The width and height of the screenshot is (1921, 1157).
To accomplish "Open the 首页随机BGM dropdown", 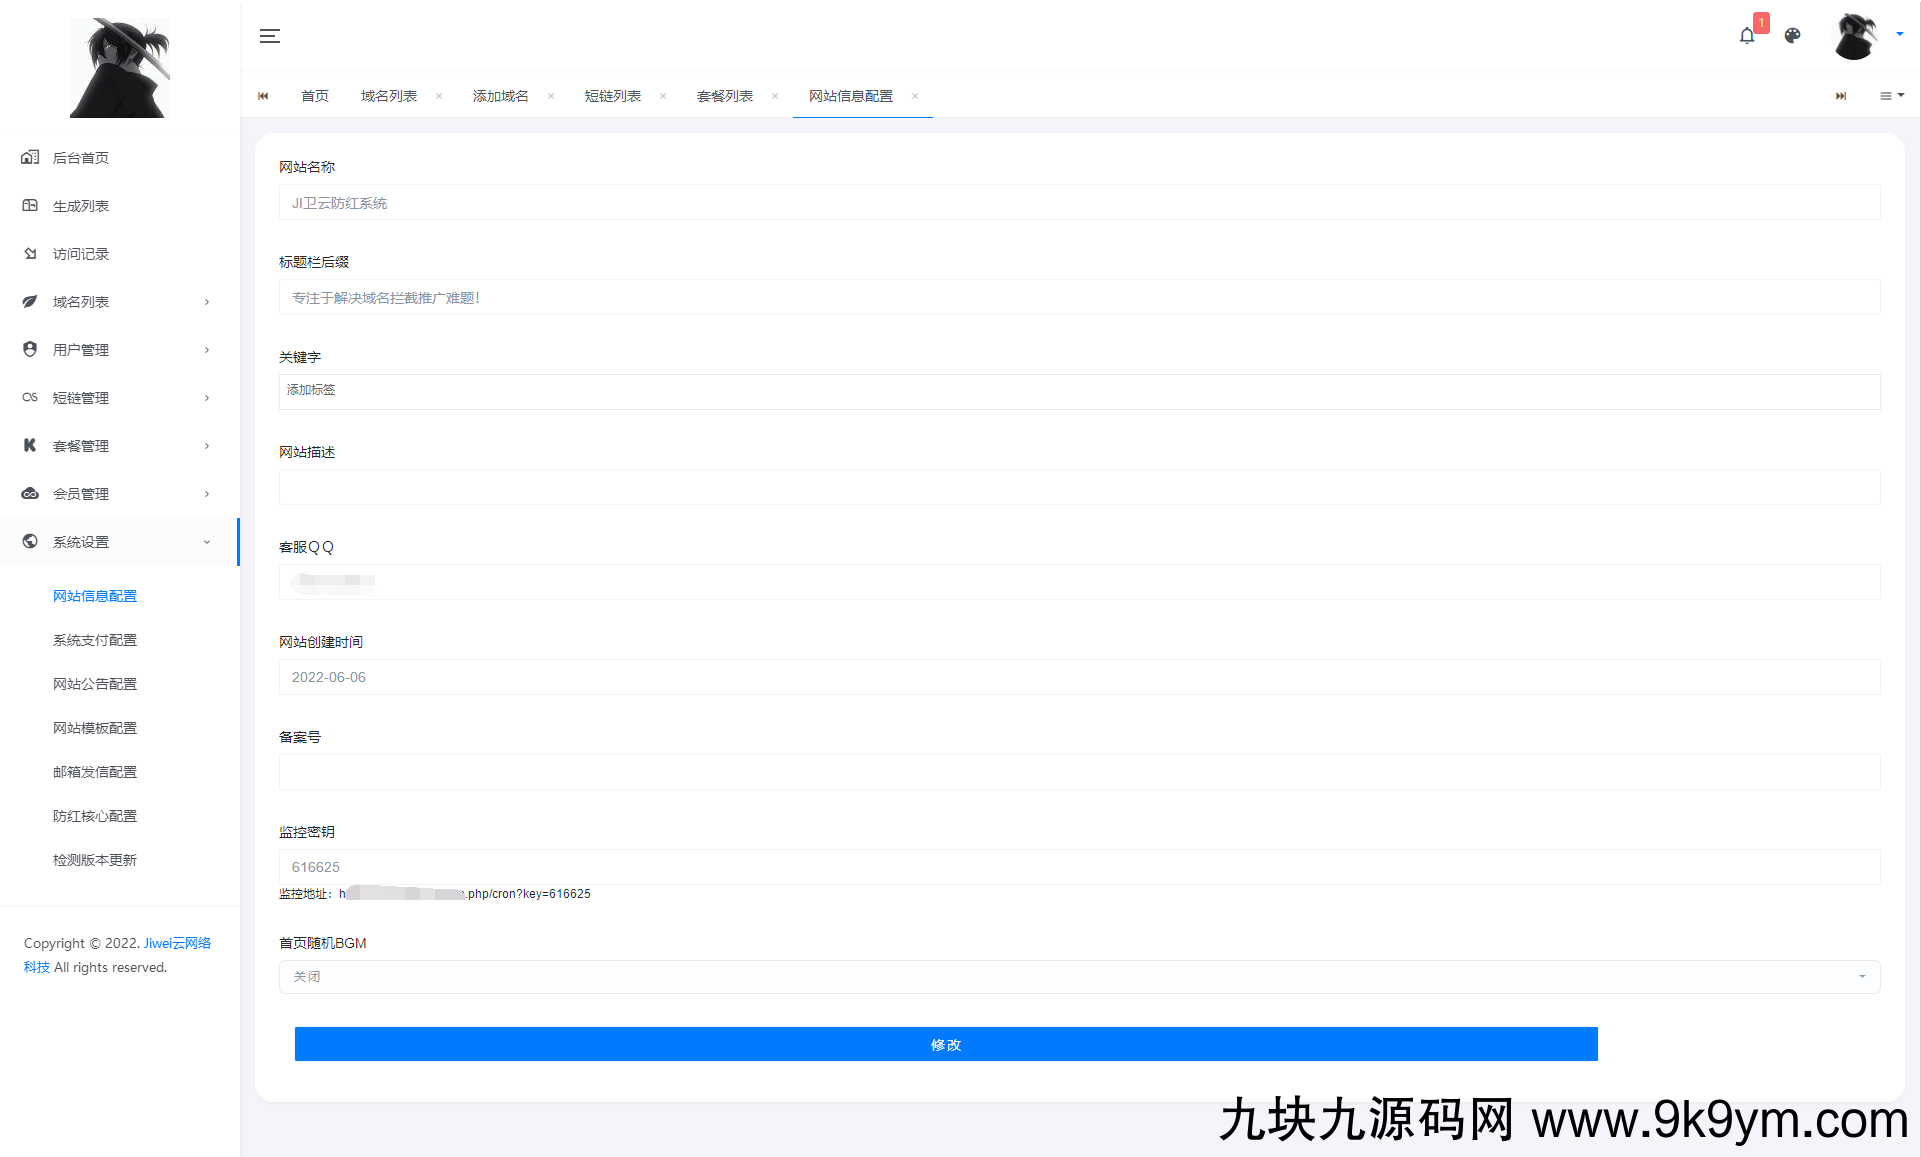I will click(1079, 977).
